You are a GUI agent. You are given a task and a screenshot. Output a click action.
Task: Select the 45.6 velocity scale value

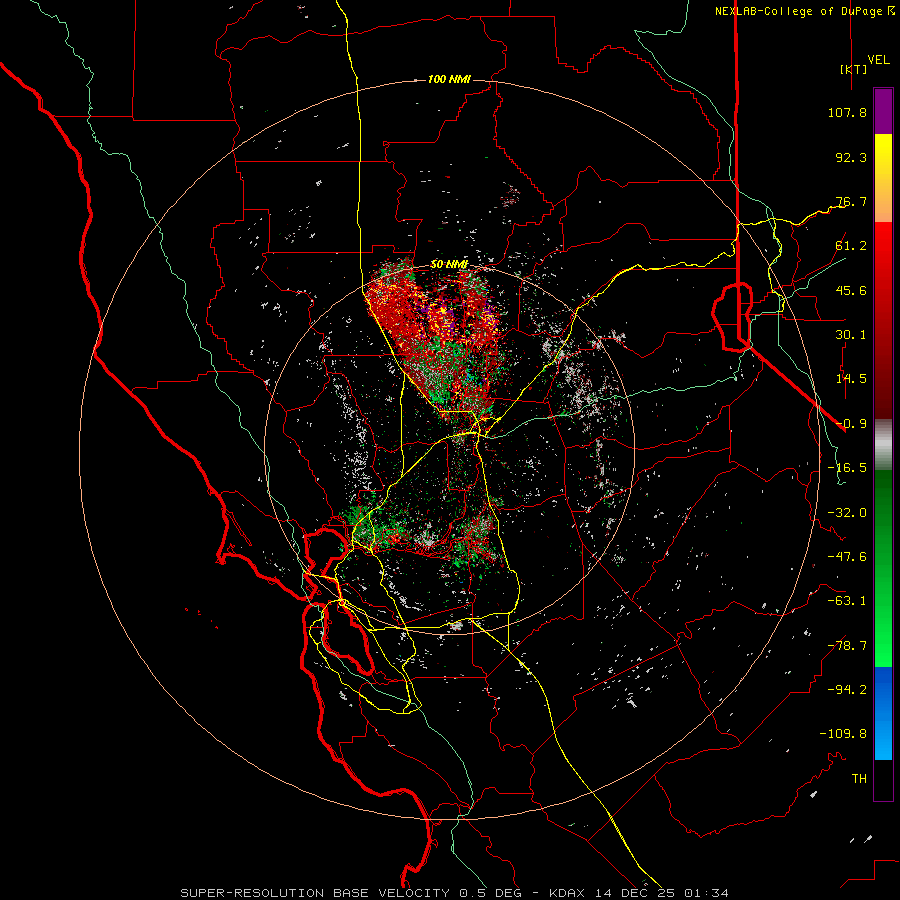point(851,290)
